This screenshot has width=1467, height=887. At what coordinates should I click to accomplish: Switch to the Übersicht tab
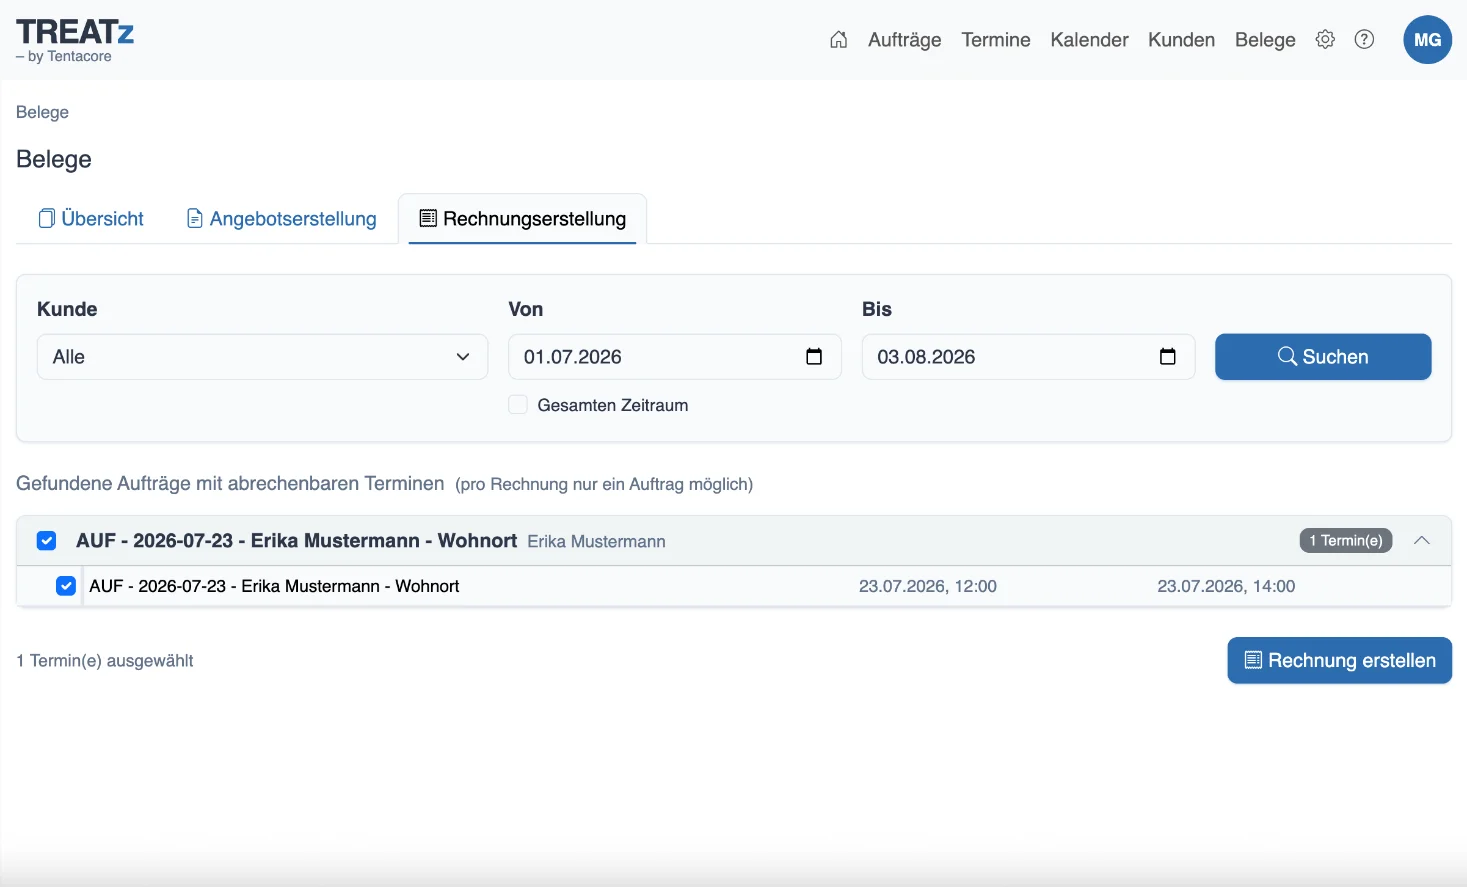point(91,219)
